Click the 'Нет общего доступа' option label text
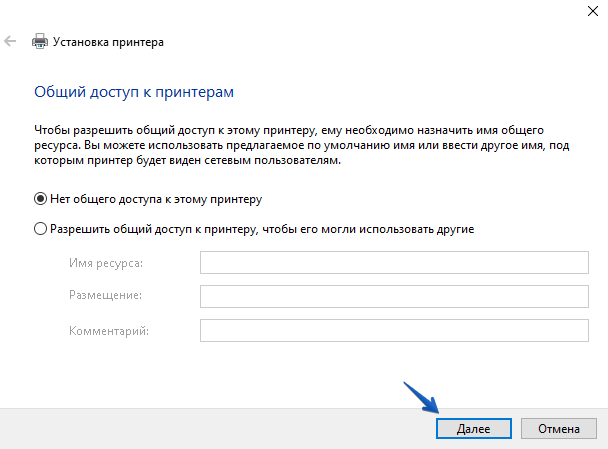Viewport: 608px width, 449px height. tap(155, 199)
